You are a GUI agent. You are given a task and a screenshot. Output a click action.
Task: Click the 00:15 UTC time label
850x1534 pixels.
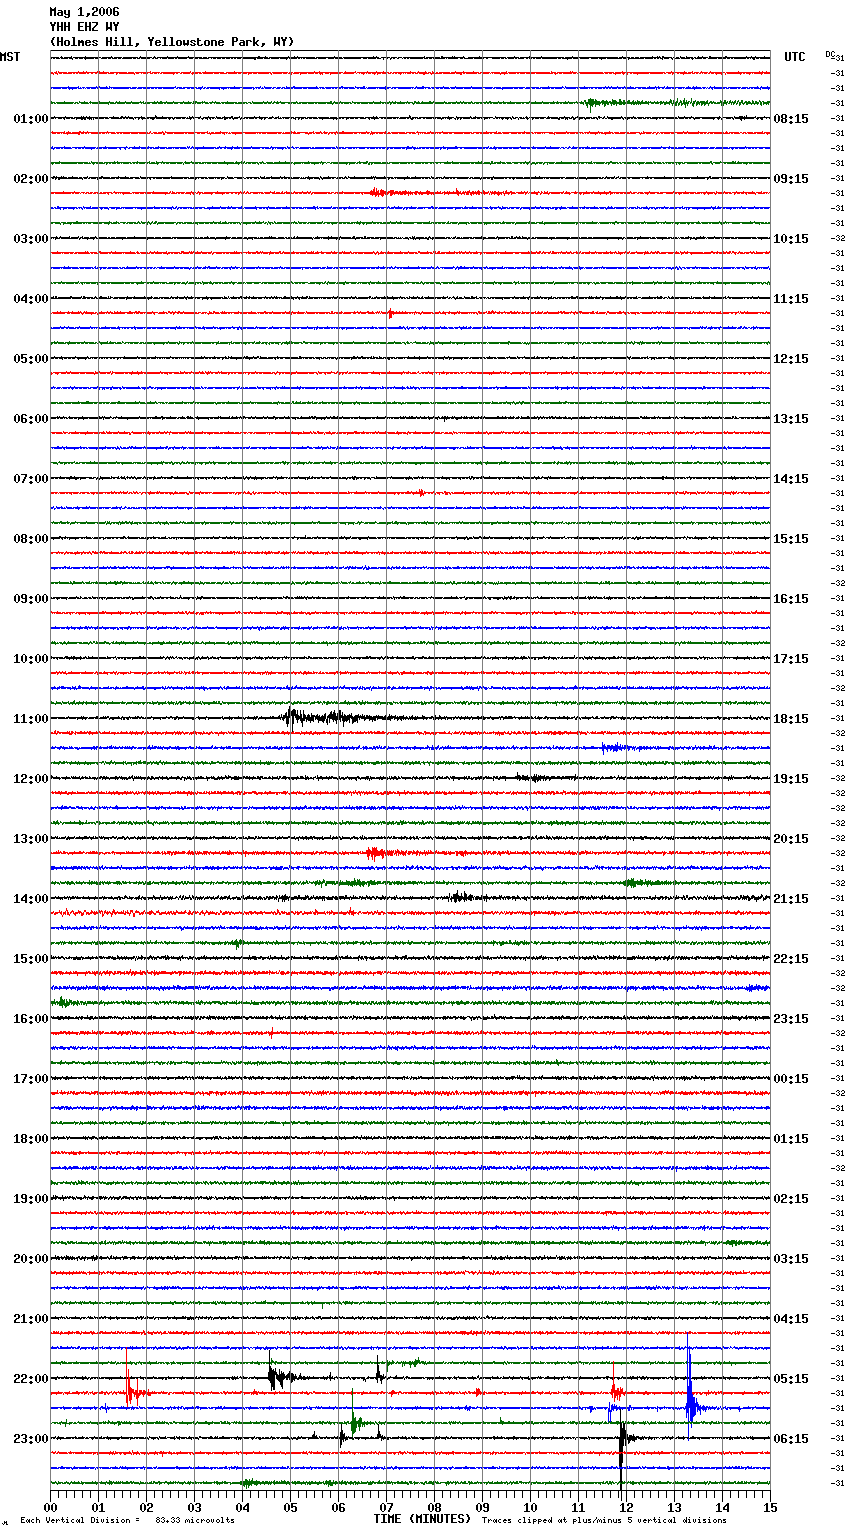click(x=791, y=1078)
